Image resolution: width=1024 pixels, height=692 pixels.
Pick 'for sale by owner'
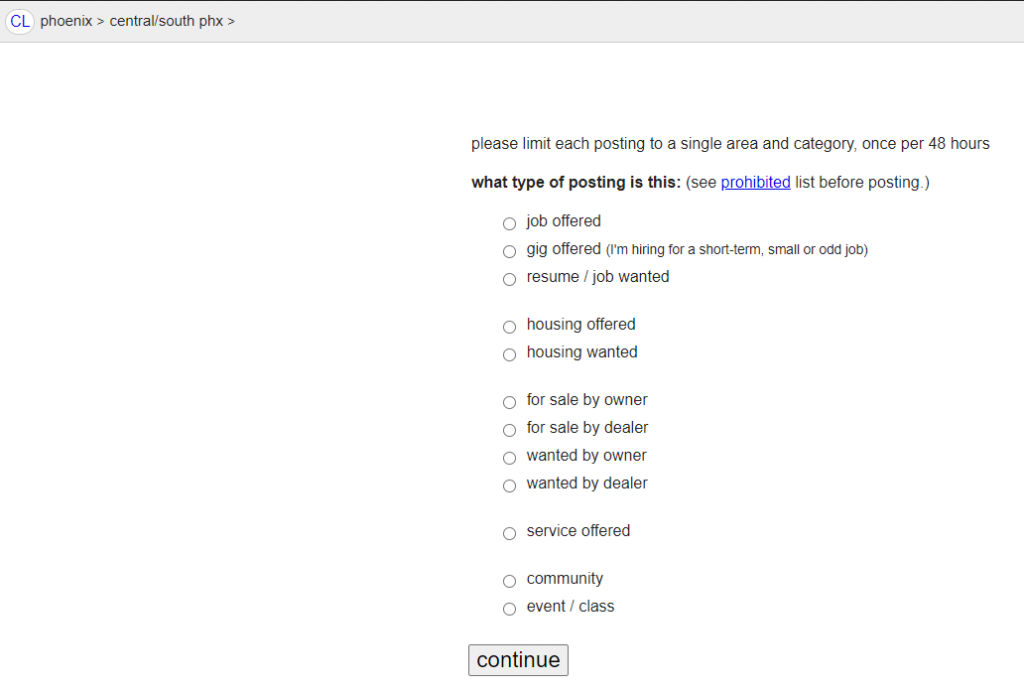click(x=509, y=402)
